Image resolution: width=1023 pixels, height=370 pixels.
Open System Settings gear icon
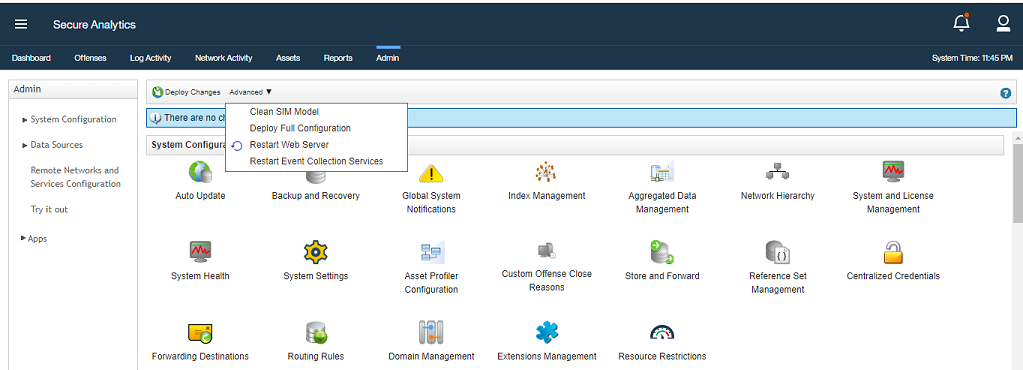coord(316,252)
